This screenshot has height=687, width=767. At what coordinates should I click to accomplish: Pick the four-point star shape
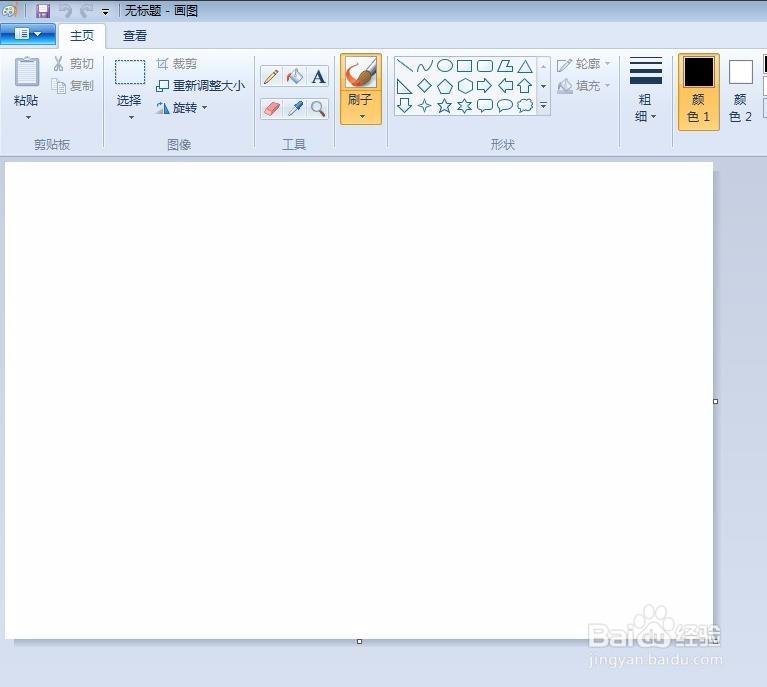point(424,105)
